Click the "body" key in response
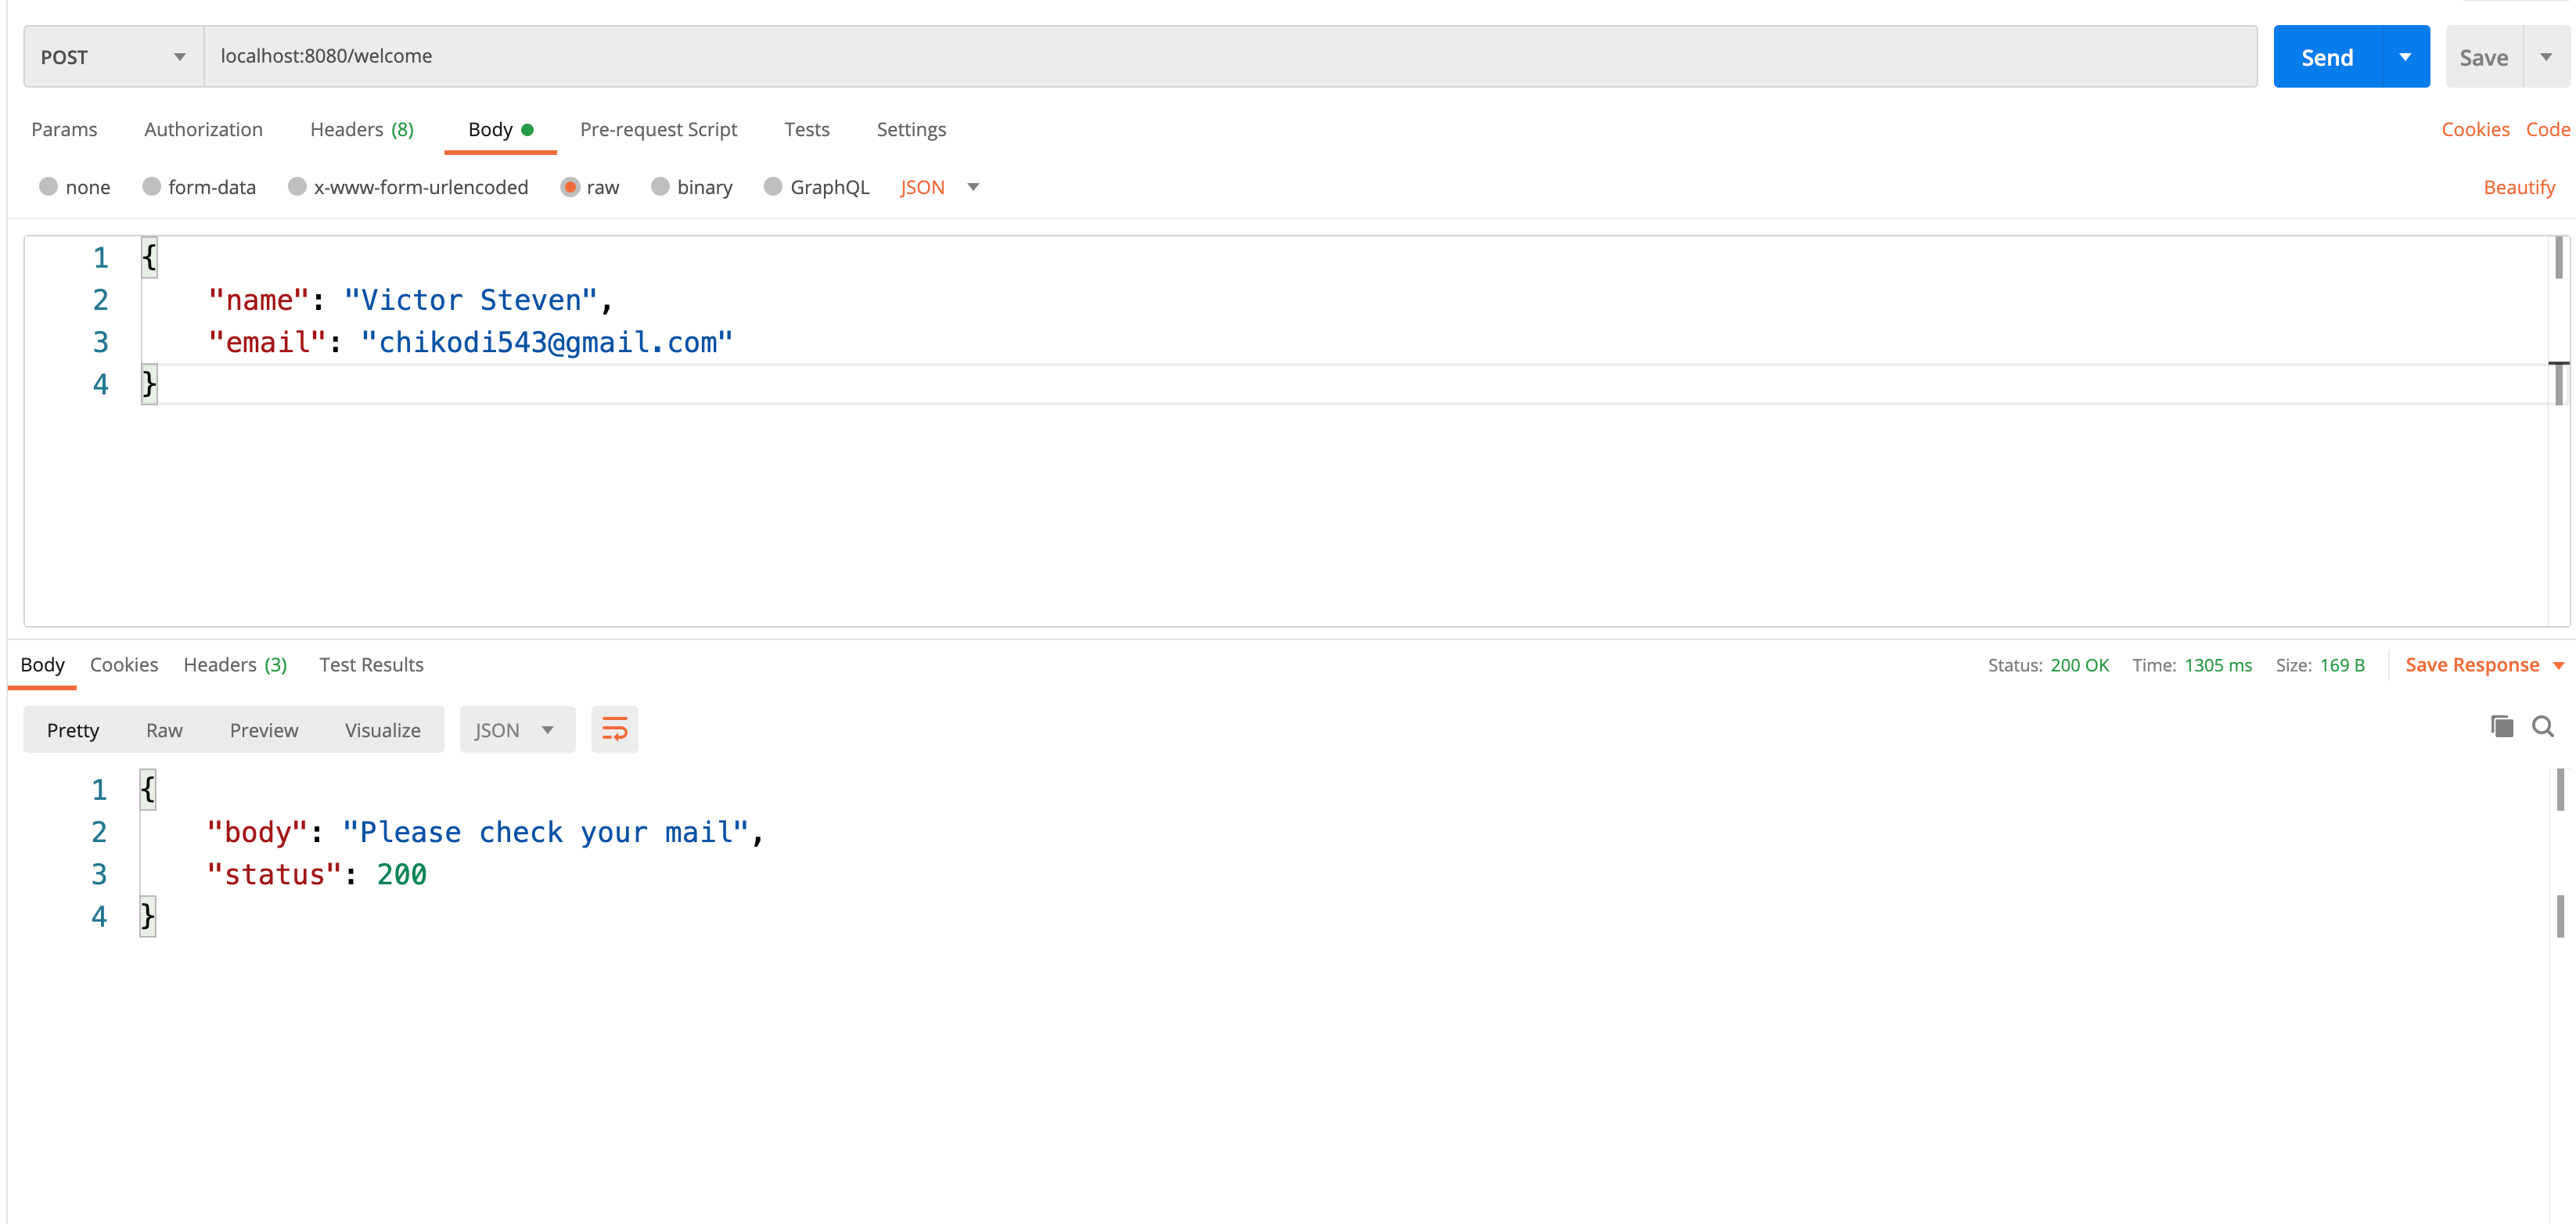2576x1224 pixels. pos(257,832)
